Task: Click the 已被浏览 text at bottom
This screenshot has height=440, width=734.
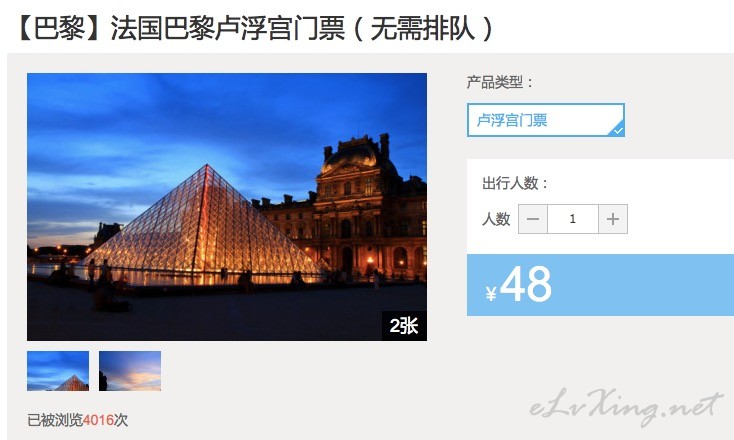Action: click(55, 420)
